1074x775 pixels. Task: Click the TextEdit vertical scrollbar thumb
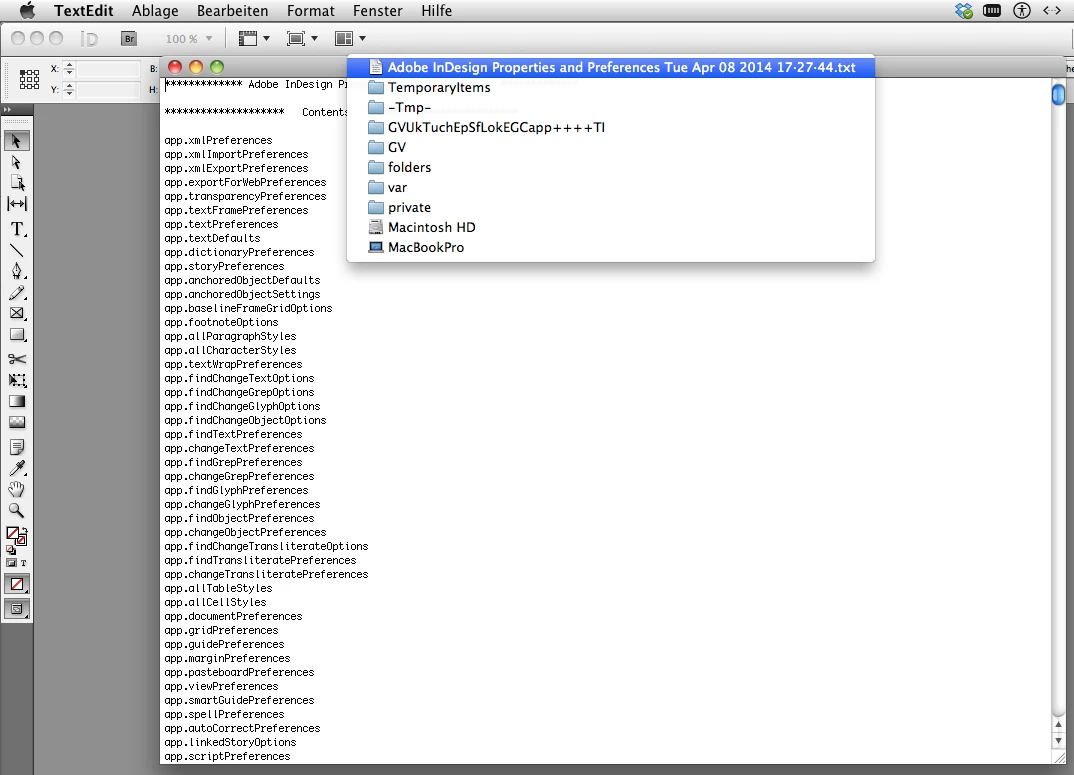(1058, 93)
